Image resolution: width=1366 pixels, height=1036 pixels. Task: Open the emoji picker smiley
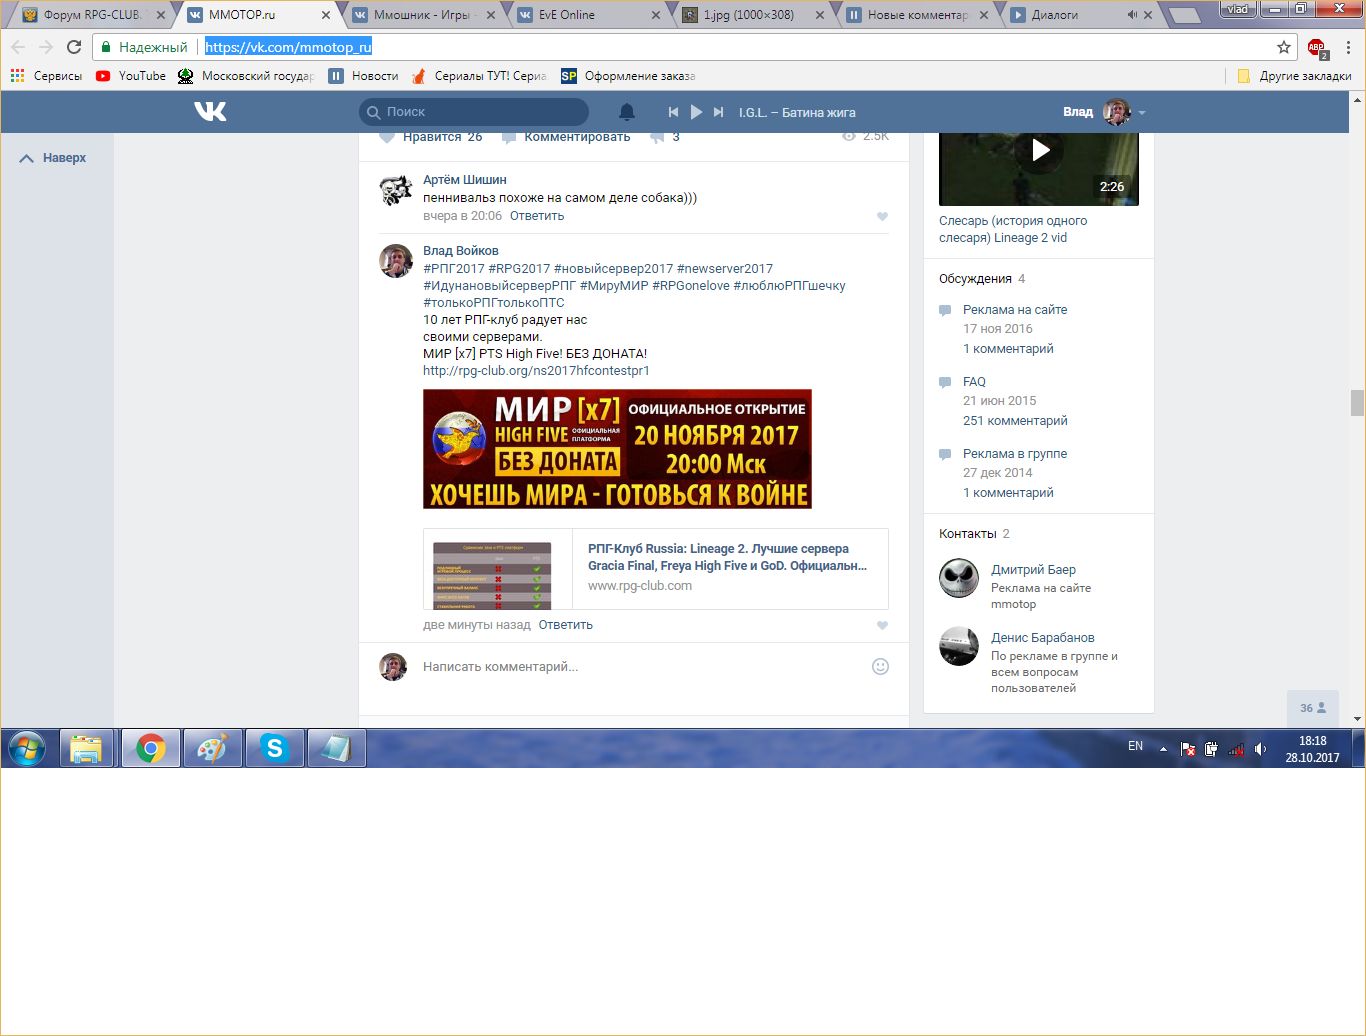click(880, 667)
